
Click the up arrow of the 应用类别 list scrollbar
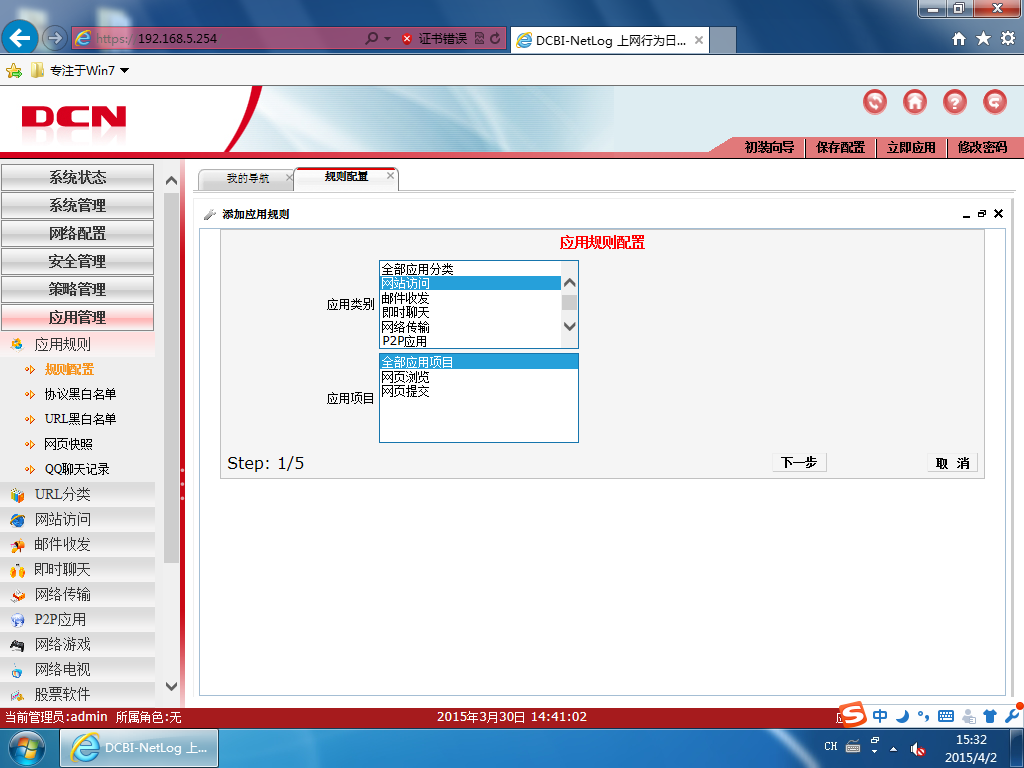[x=569, y=283]
